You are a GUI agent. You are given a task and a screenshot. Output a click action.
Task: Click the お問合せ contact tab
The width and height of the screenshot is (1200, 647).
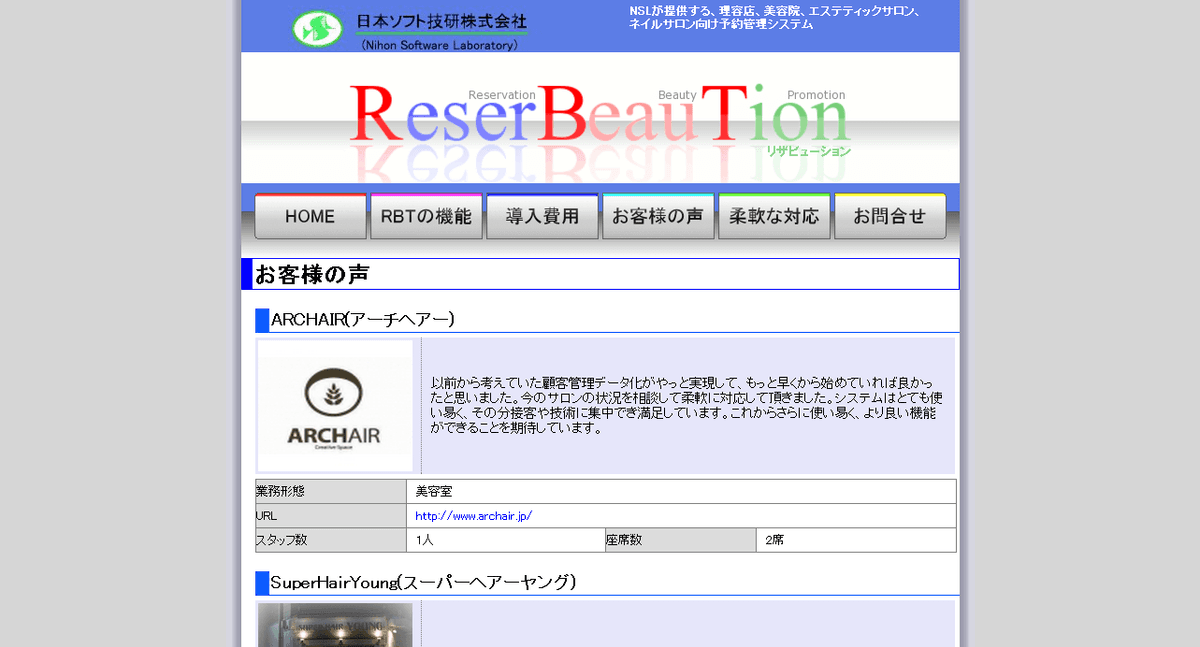[x=890, y=216]
